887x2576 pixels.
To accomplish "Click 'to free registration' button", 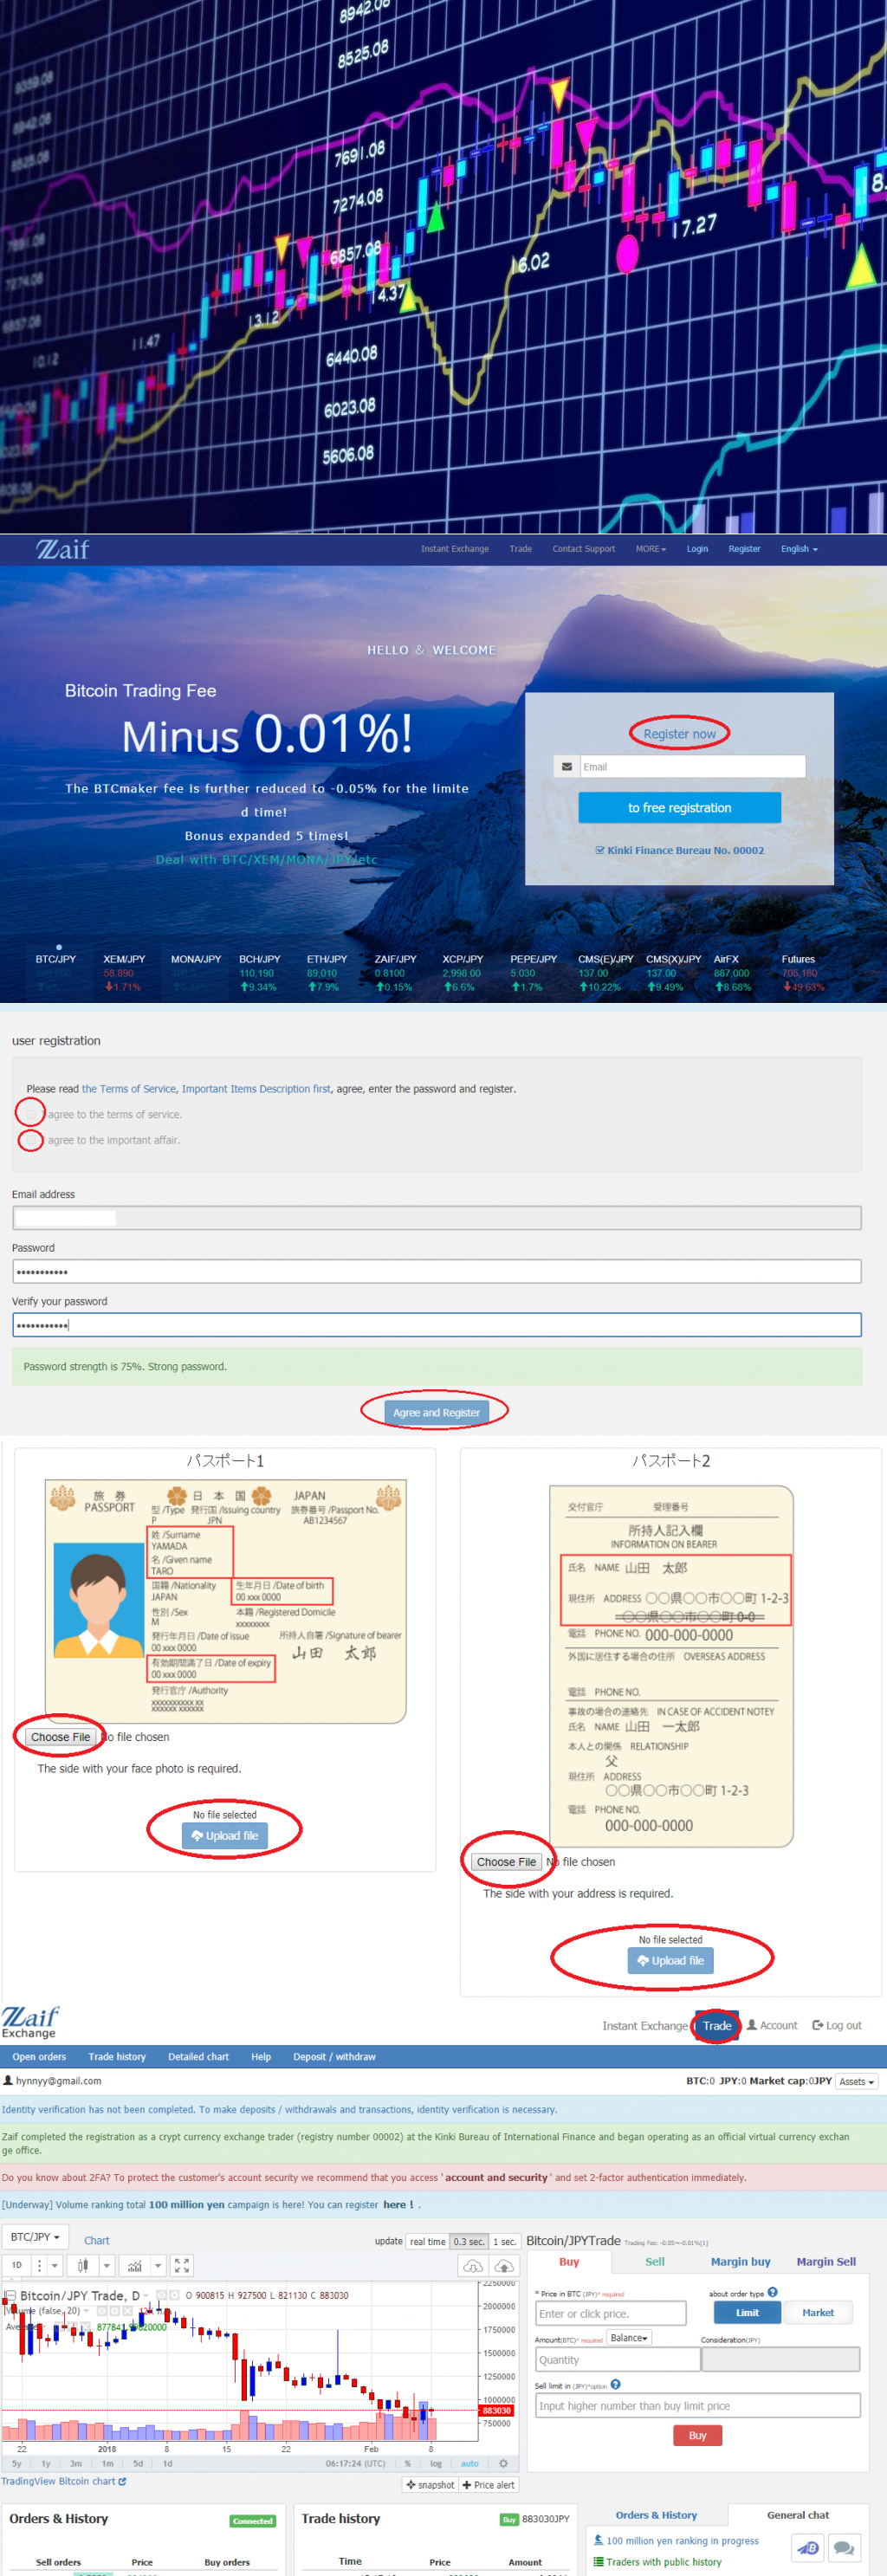I will tap(679, 807).
